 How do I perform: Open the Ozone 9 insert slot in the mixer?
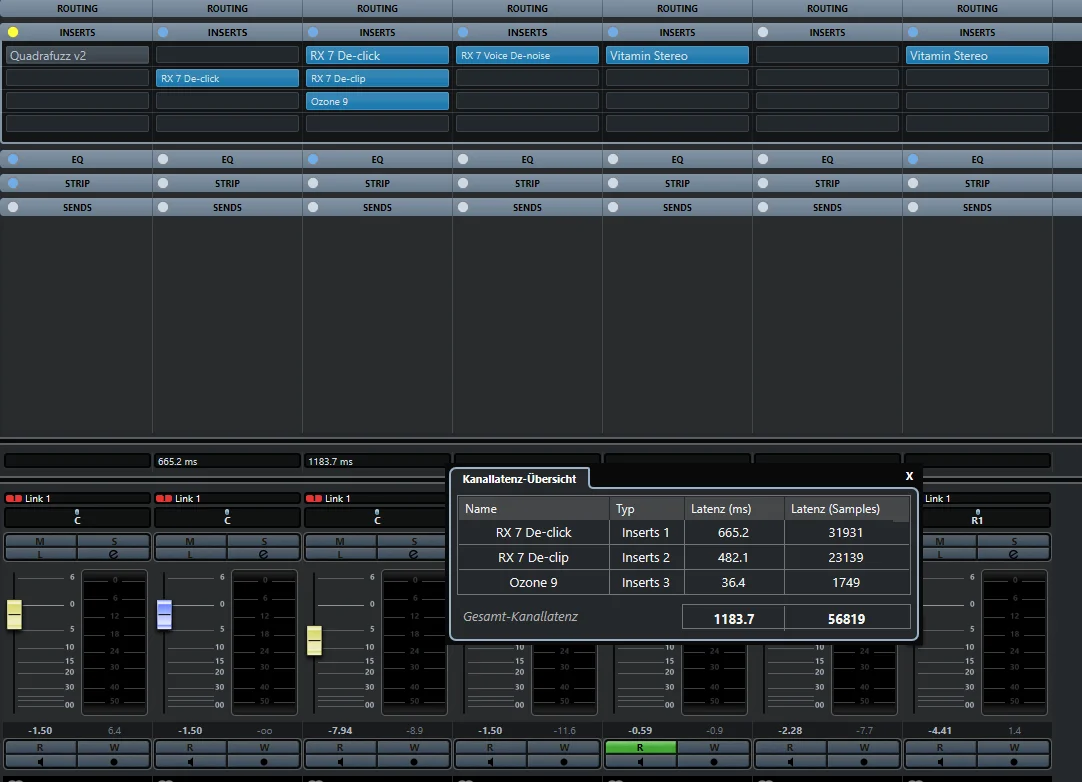pyautogui.click(x=377, y=101)
